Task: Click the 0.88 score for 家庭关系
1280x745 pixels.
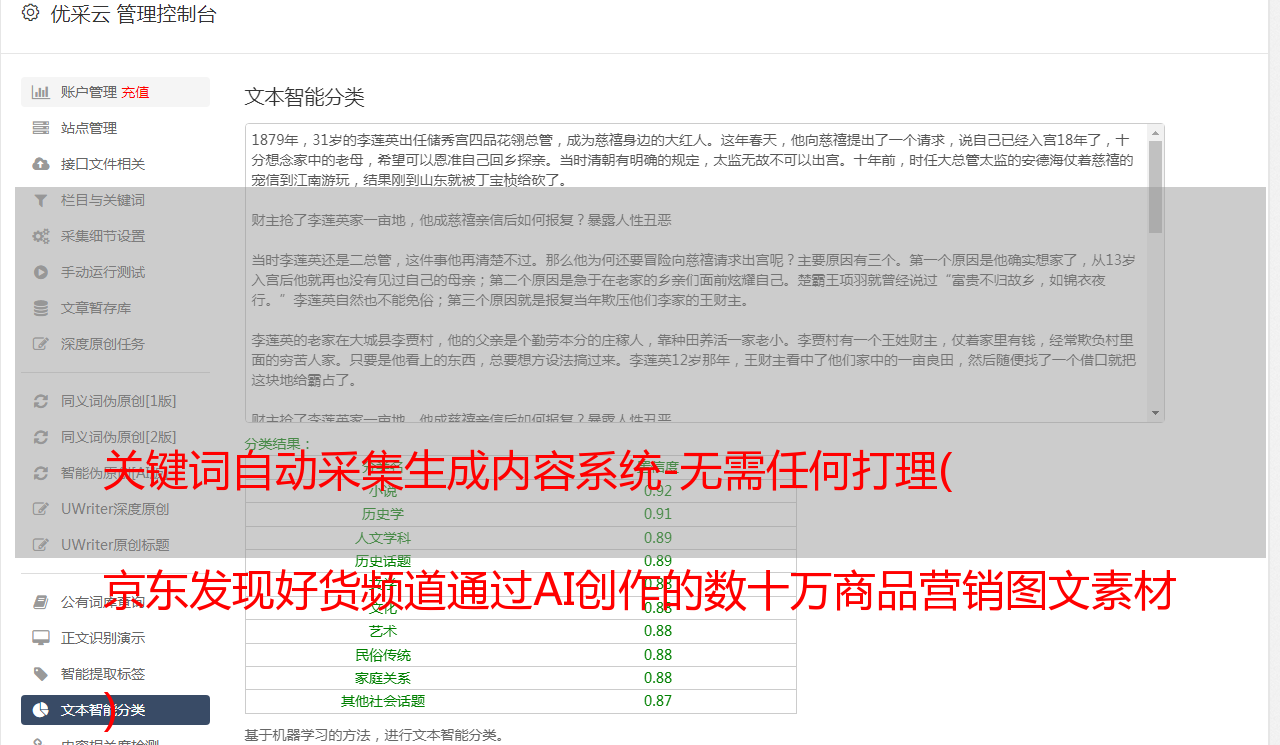Action: tap(658, 678)
